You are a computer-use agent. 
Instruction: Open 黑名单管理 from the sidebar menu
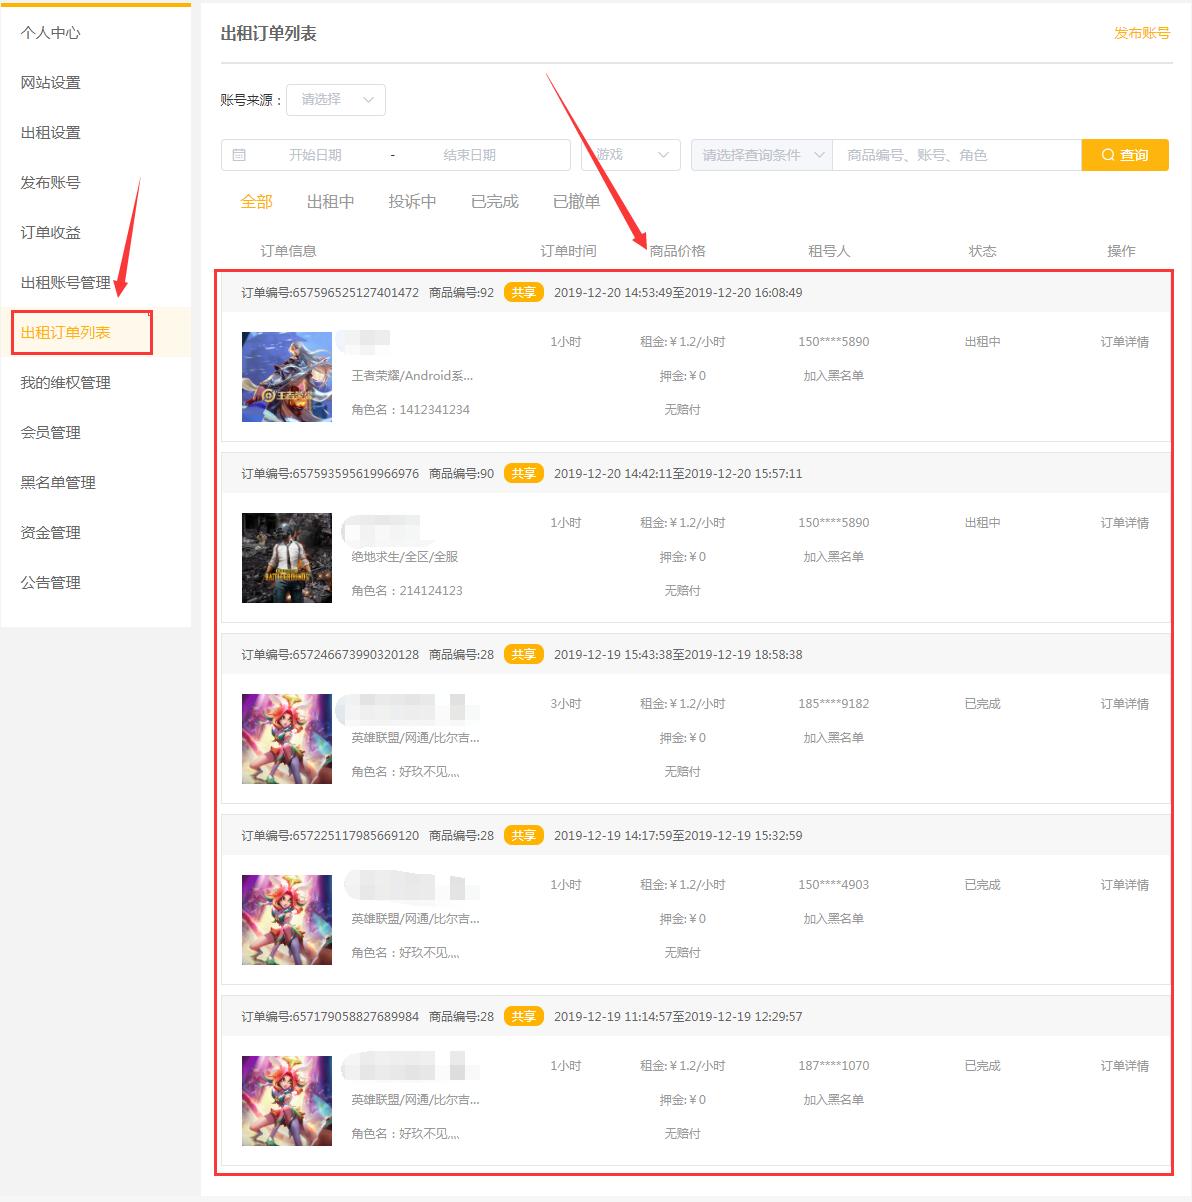pos(56,482)
